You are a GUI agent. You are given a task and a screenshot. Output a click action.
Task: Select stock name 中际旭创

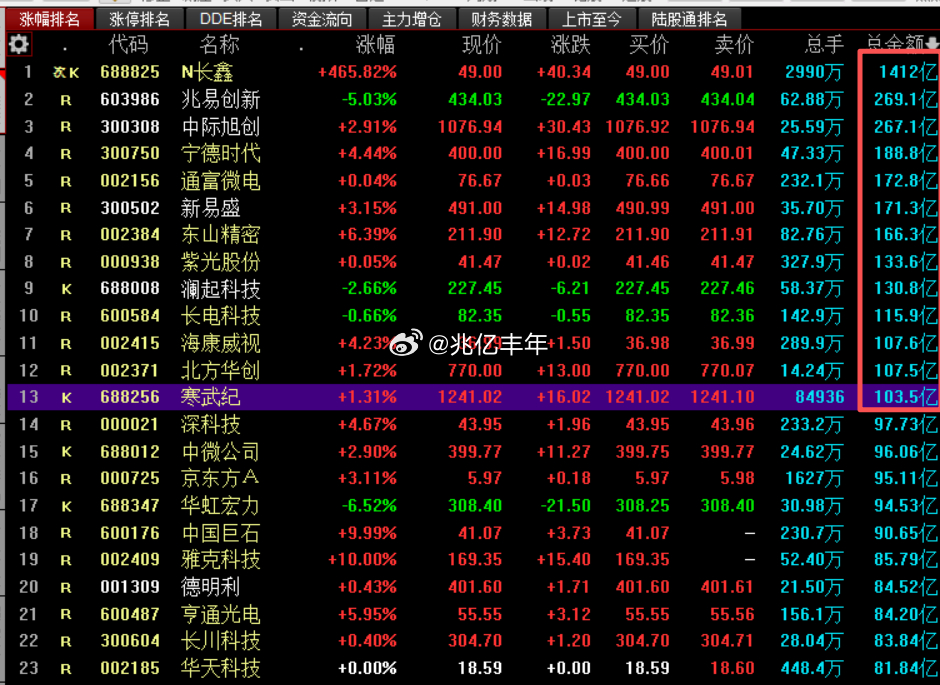coord(221,127)
